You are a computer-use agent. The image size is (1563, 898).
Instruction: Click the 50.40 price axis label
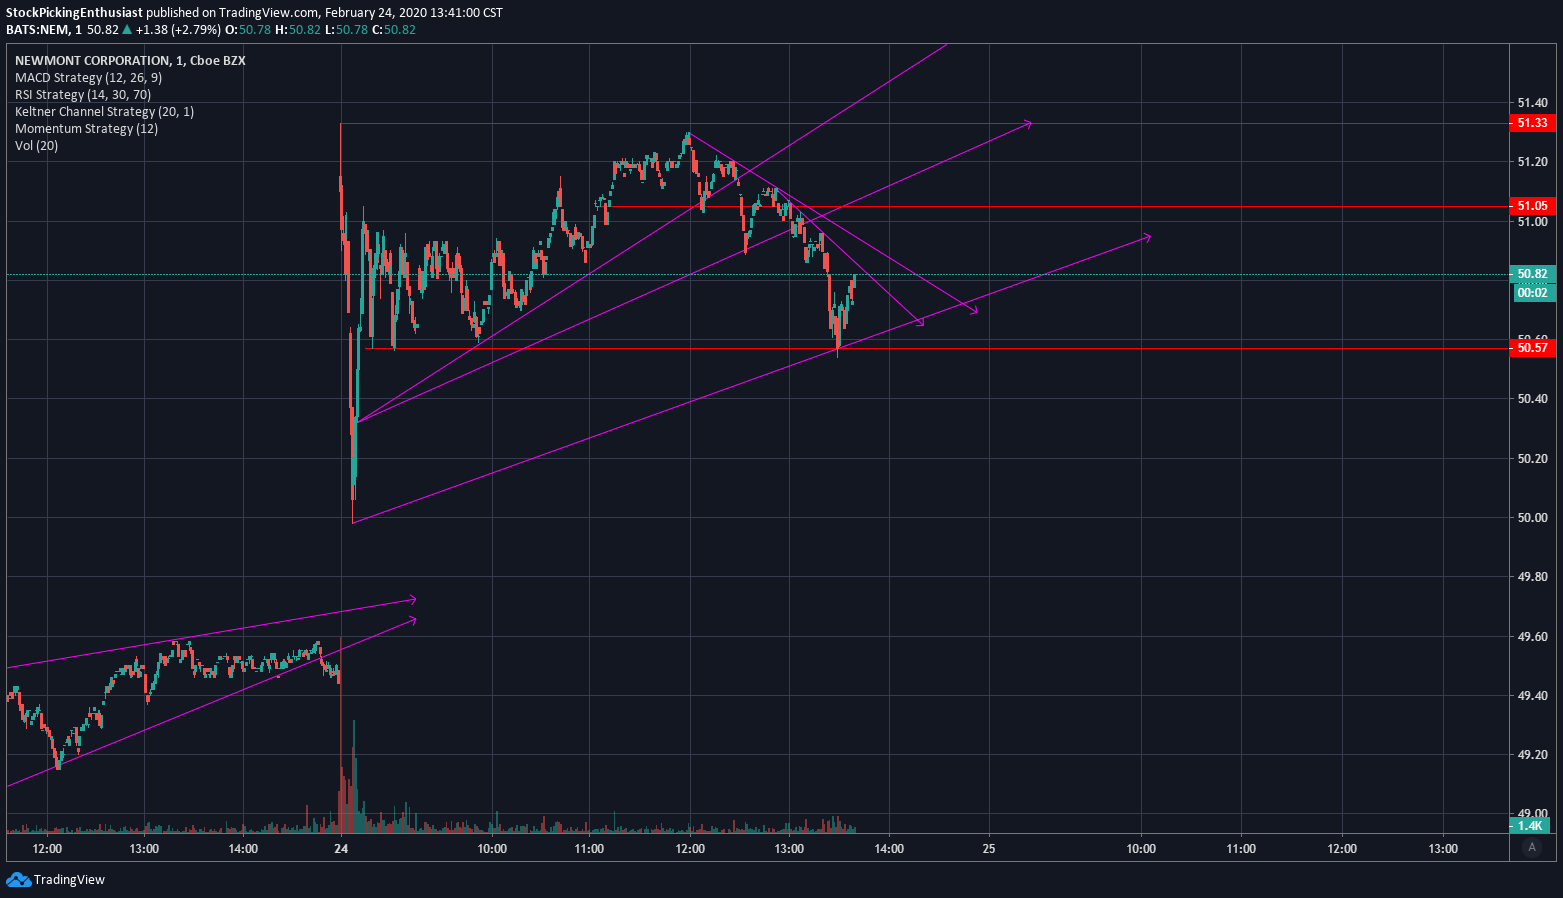tap(1532, 399)
